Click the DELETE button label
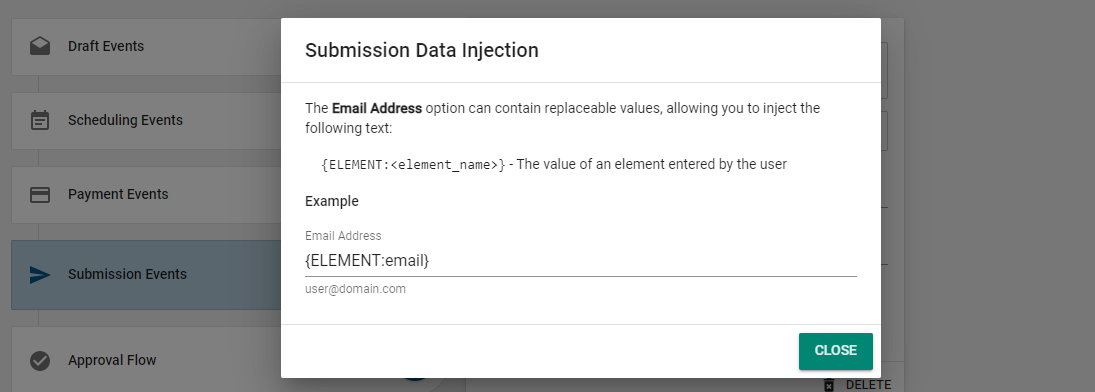This screenshot has height=392, width=1095. coord(868,385)
